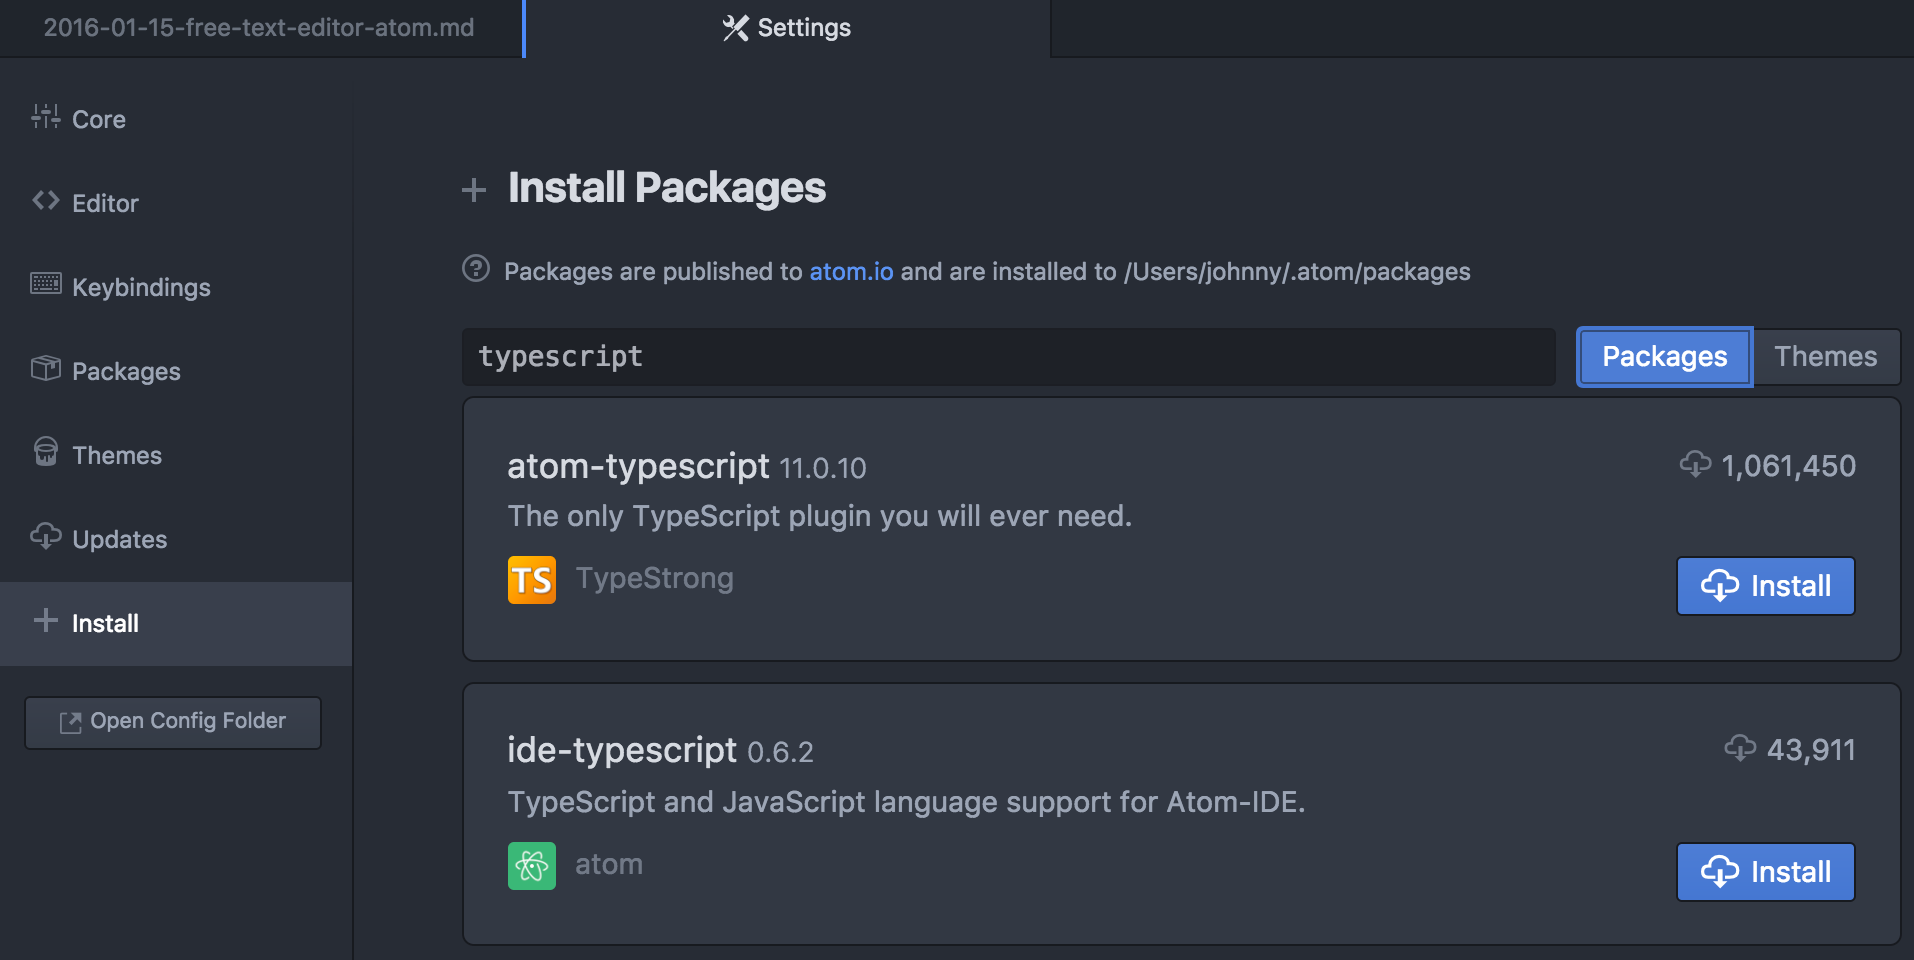Open Core settings section
Viewport: 1914px width, 960px height.
176,119
